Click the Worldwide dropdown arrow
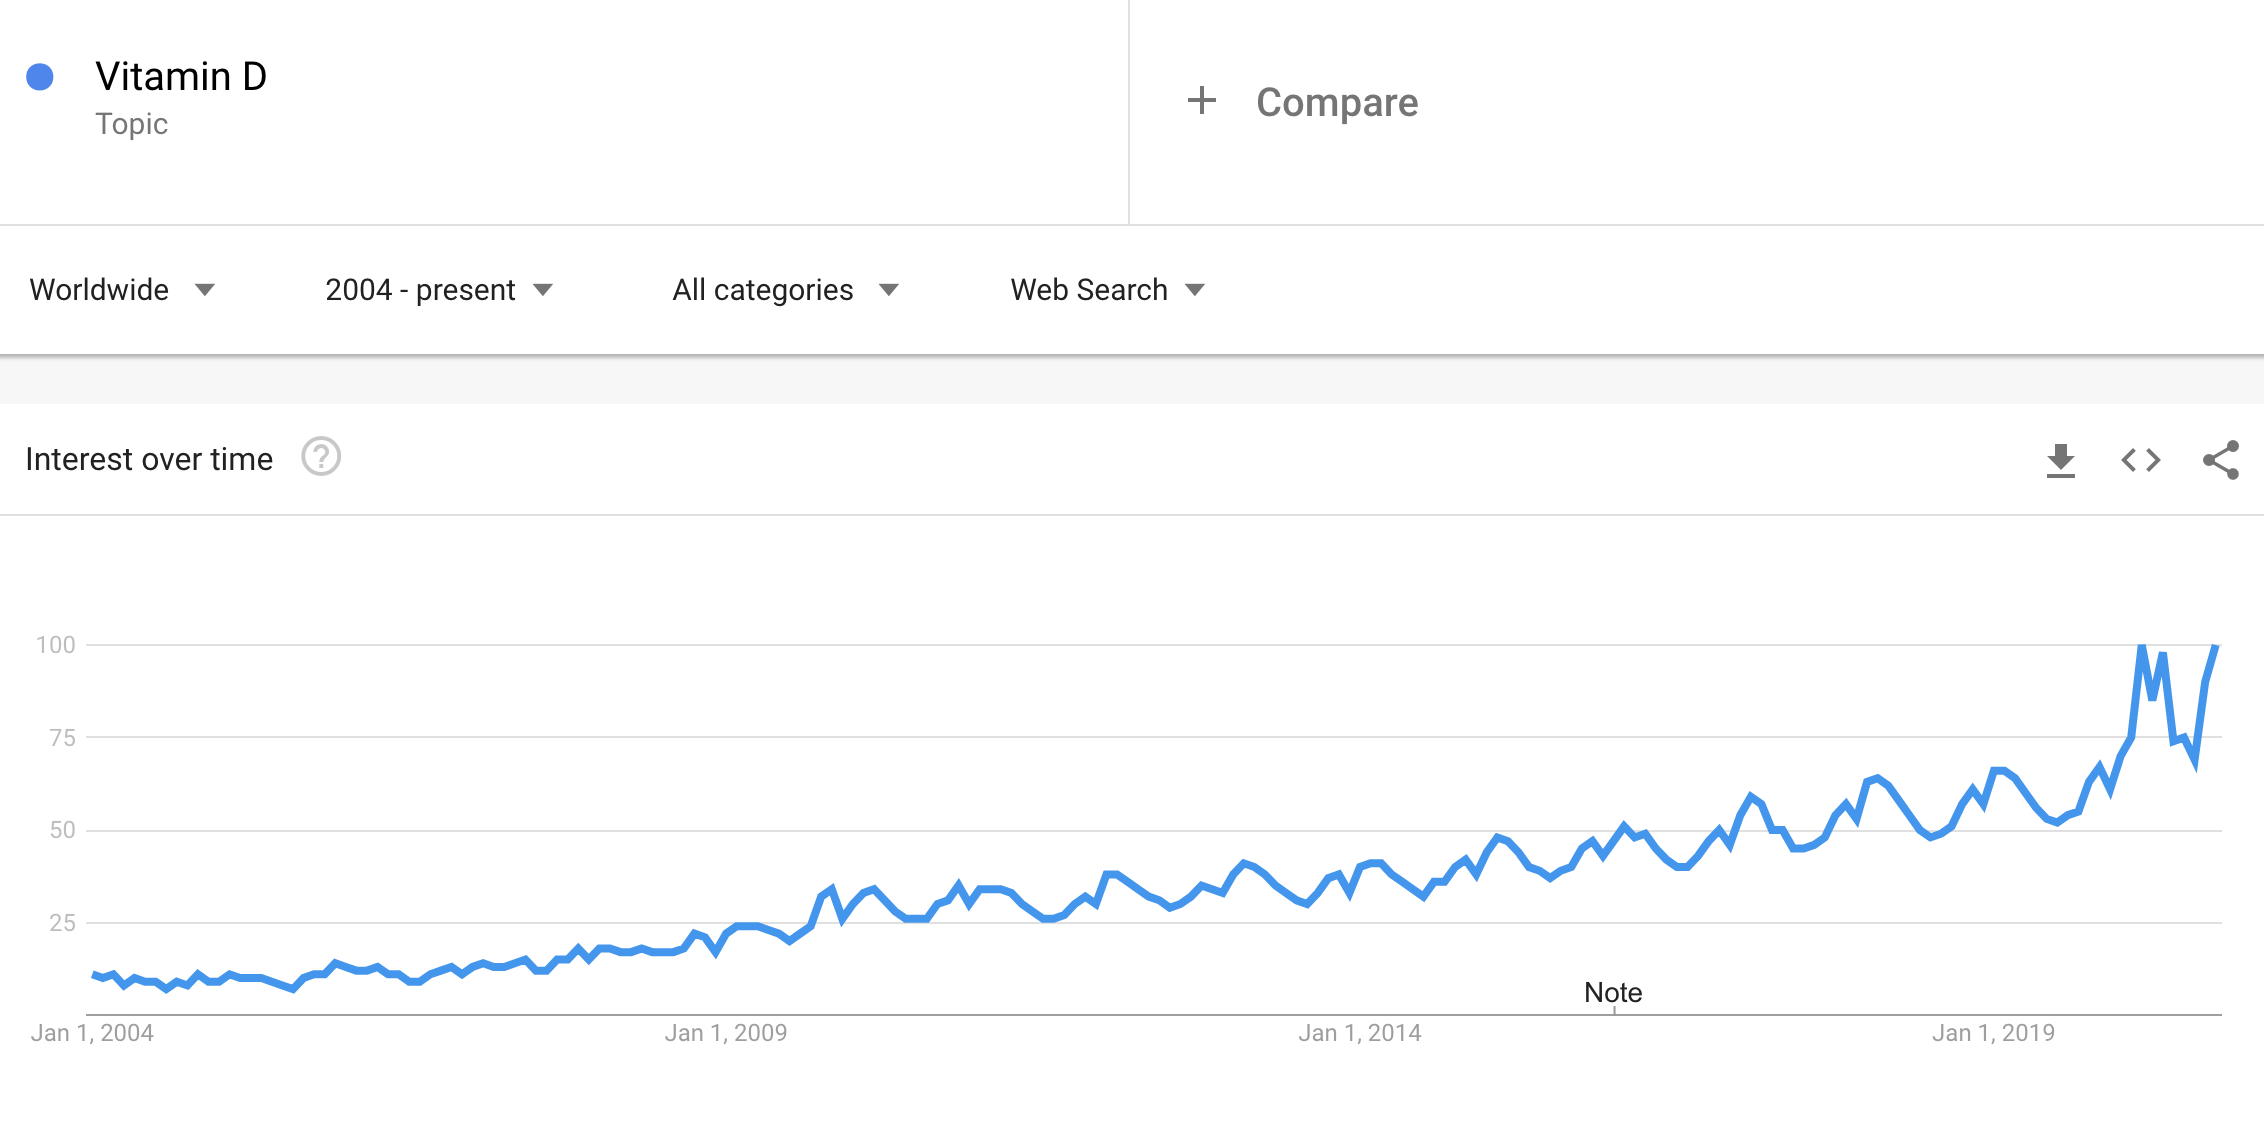2264x1128 pixels. pos(205,290)
